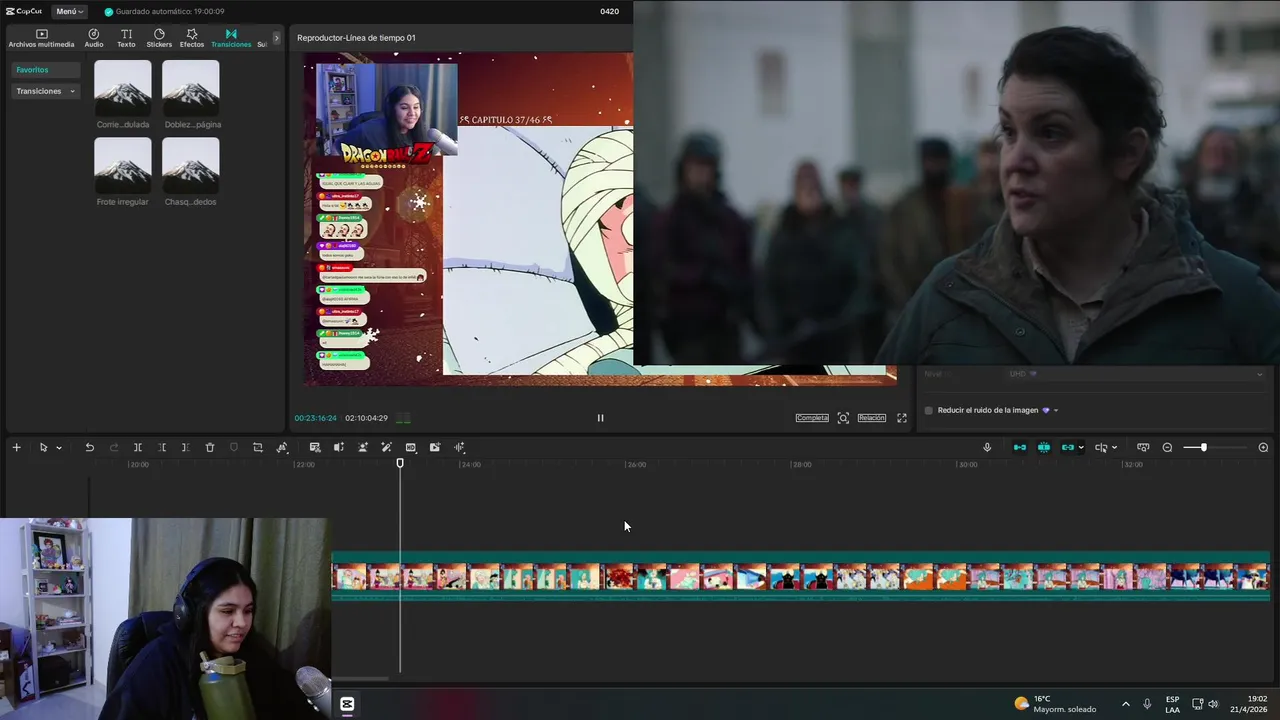Click the HD enhance quality icon

point(410,447)
